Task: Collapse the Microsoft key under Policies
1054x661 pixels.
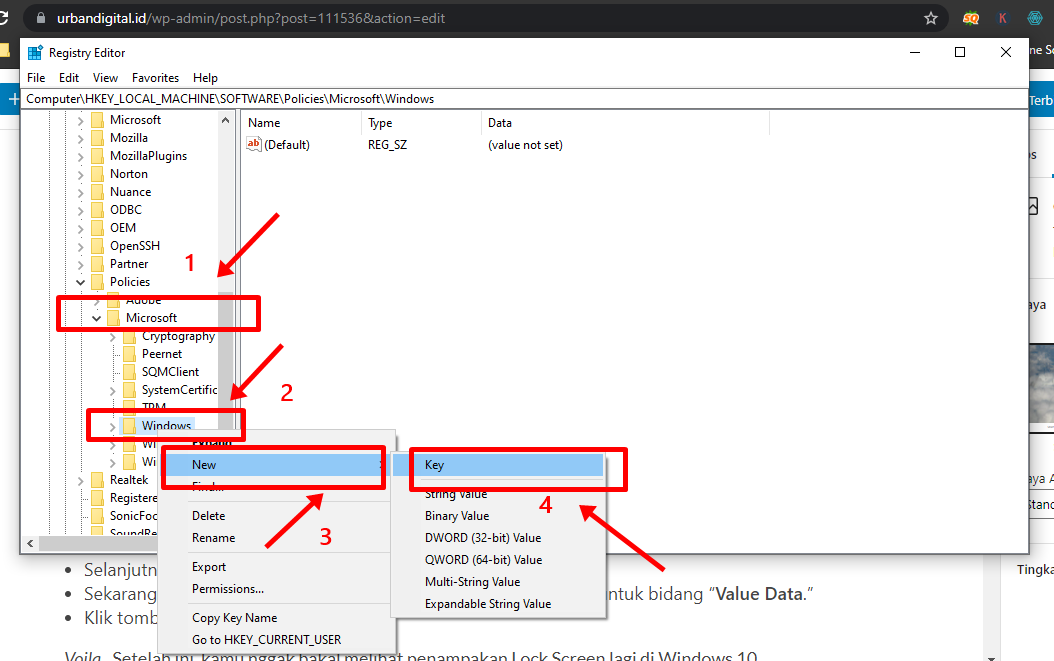Action: 97,319
